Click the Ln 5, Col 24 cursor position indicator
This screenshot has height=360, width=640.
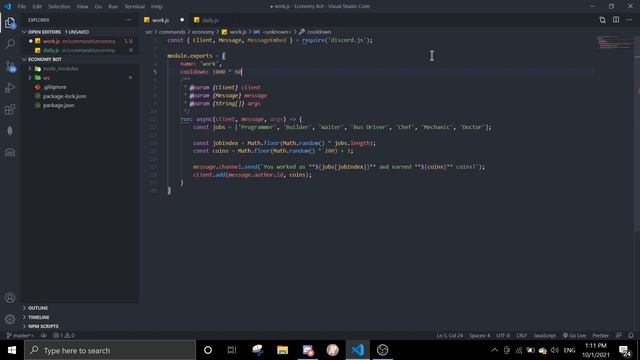click(x=450, y=336)
